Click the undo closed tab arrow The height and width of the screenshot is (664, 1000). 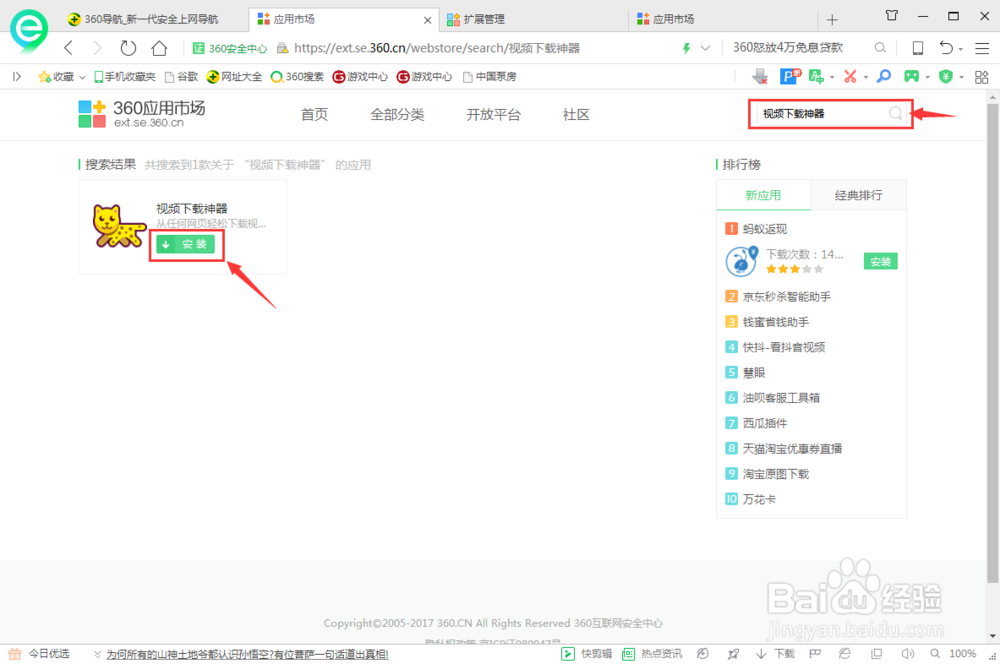[x=946, y=48]
